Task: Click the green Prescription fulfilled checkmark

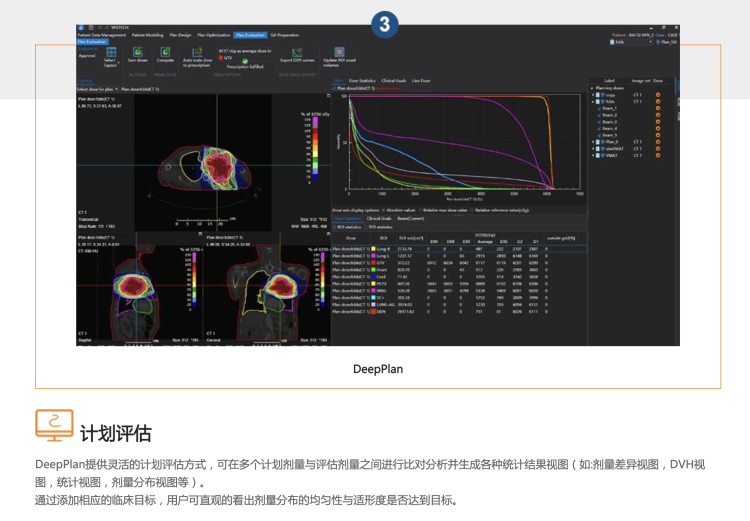Action: click(245, 61)
